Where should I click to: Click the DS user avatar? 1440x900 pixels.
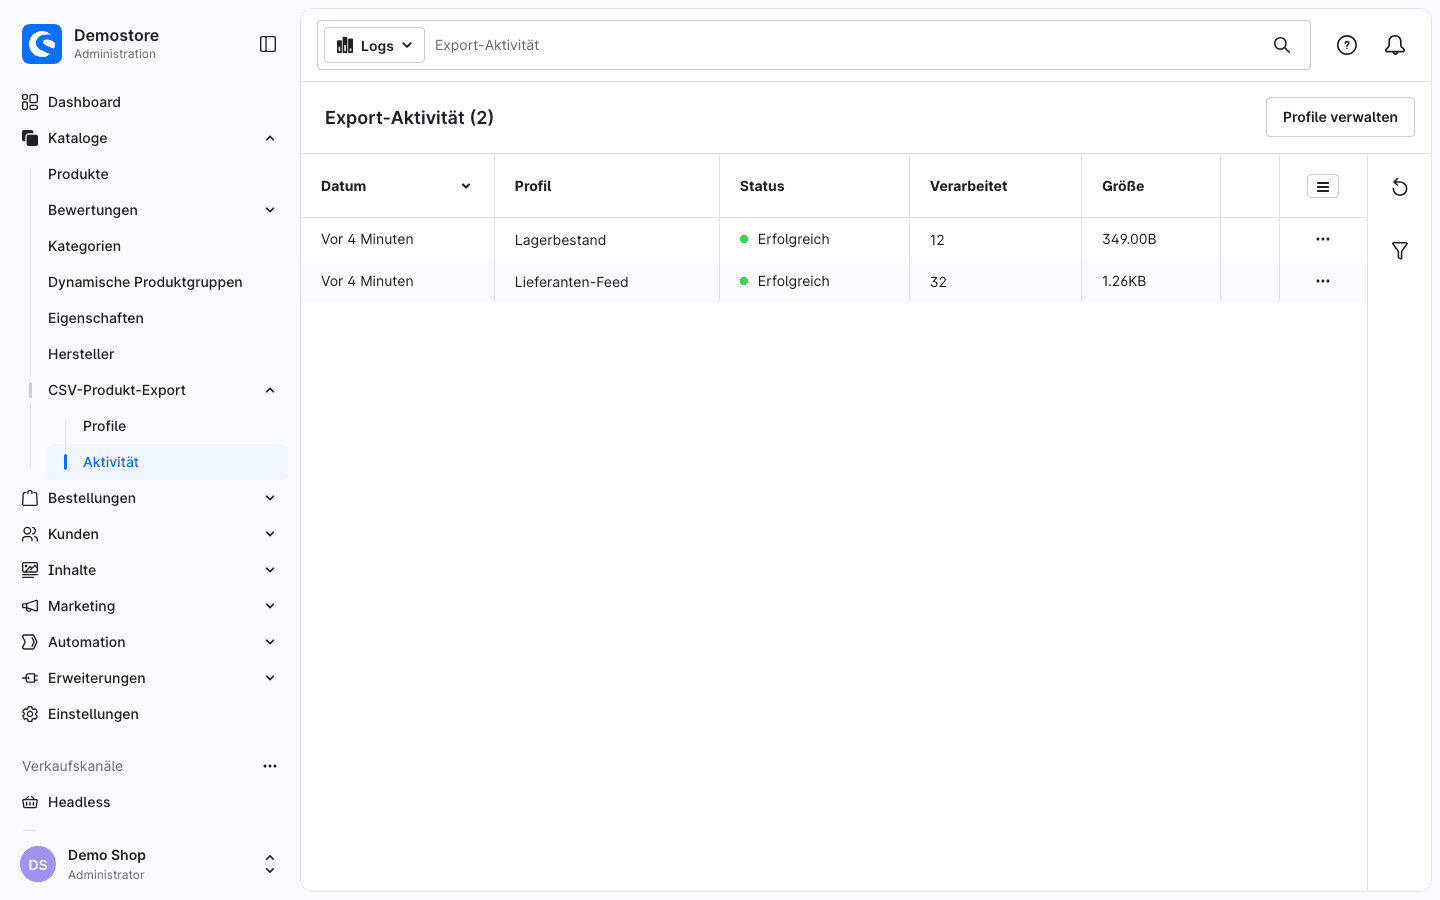[38, 865]
